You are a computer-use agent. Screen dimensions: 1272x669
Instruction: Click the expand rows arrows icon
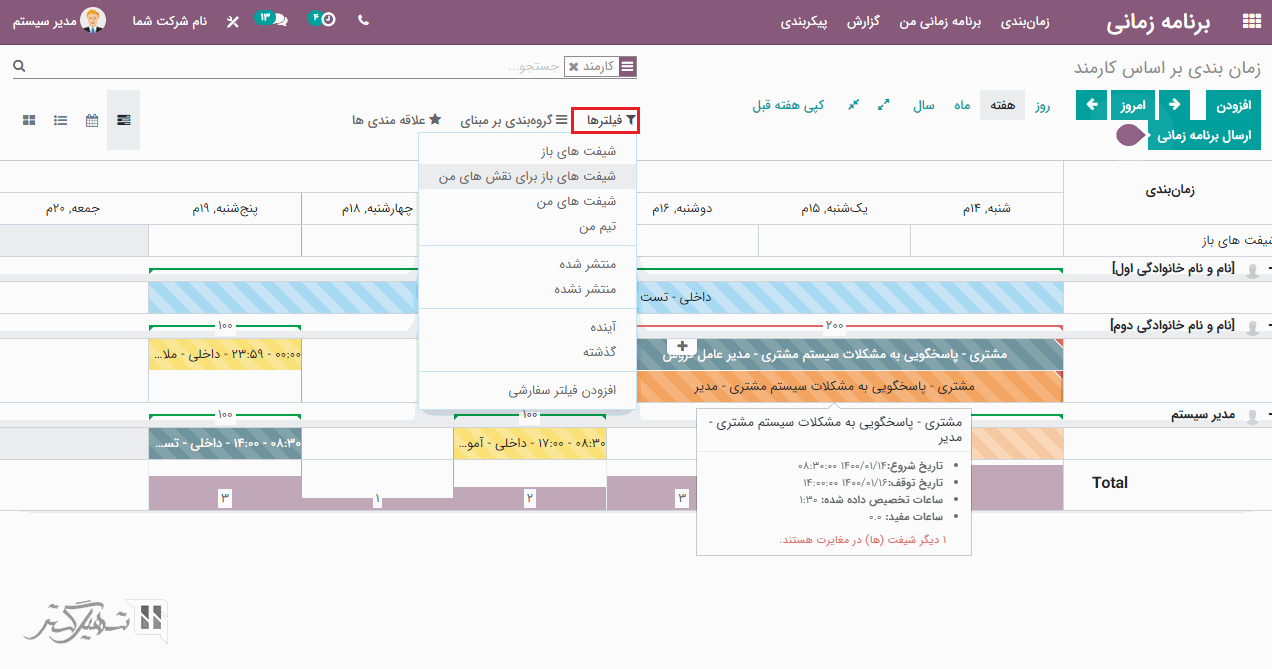pyautogui.click(x=884, y=105)
